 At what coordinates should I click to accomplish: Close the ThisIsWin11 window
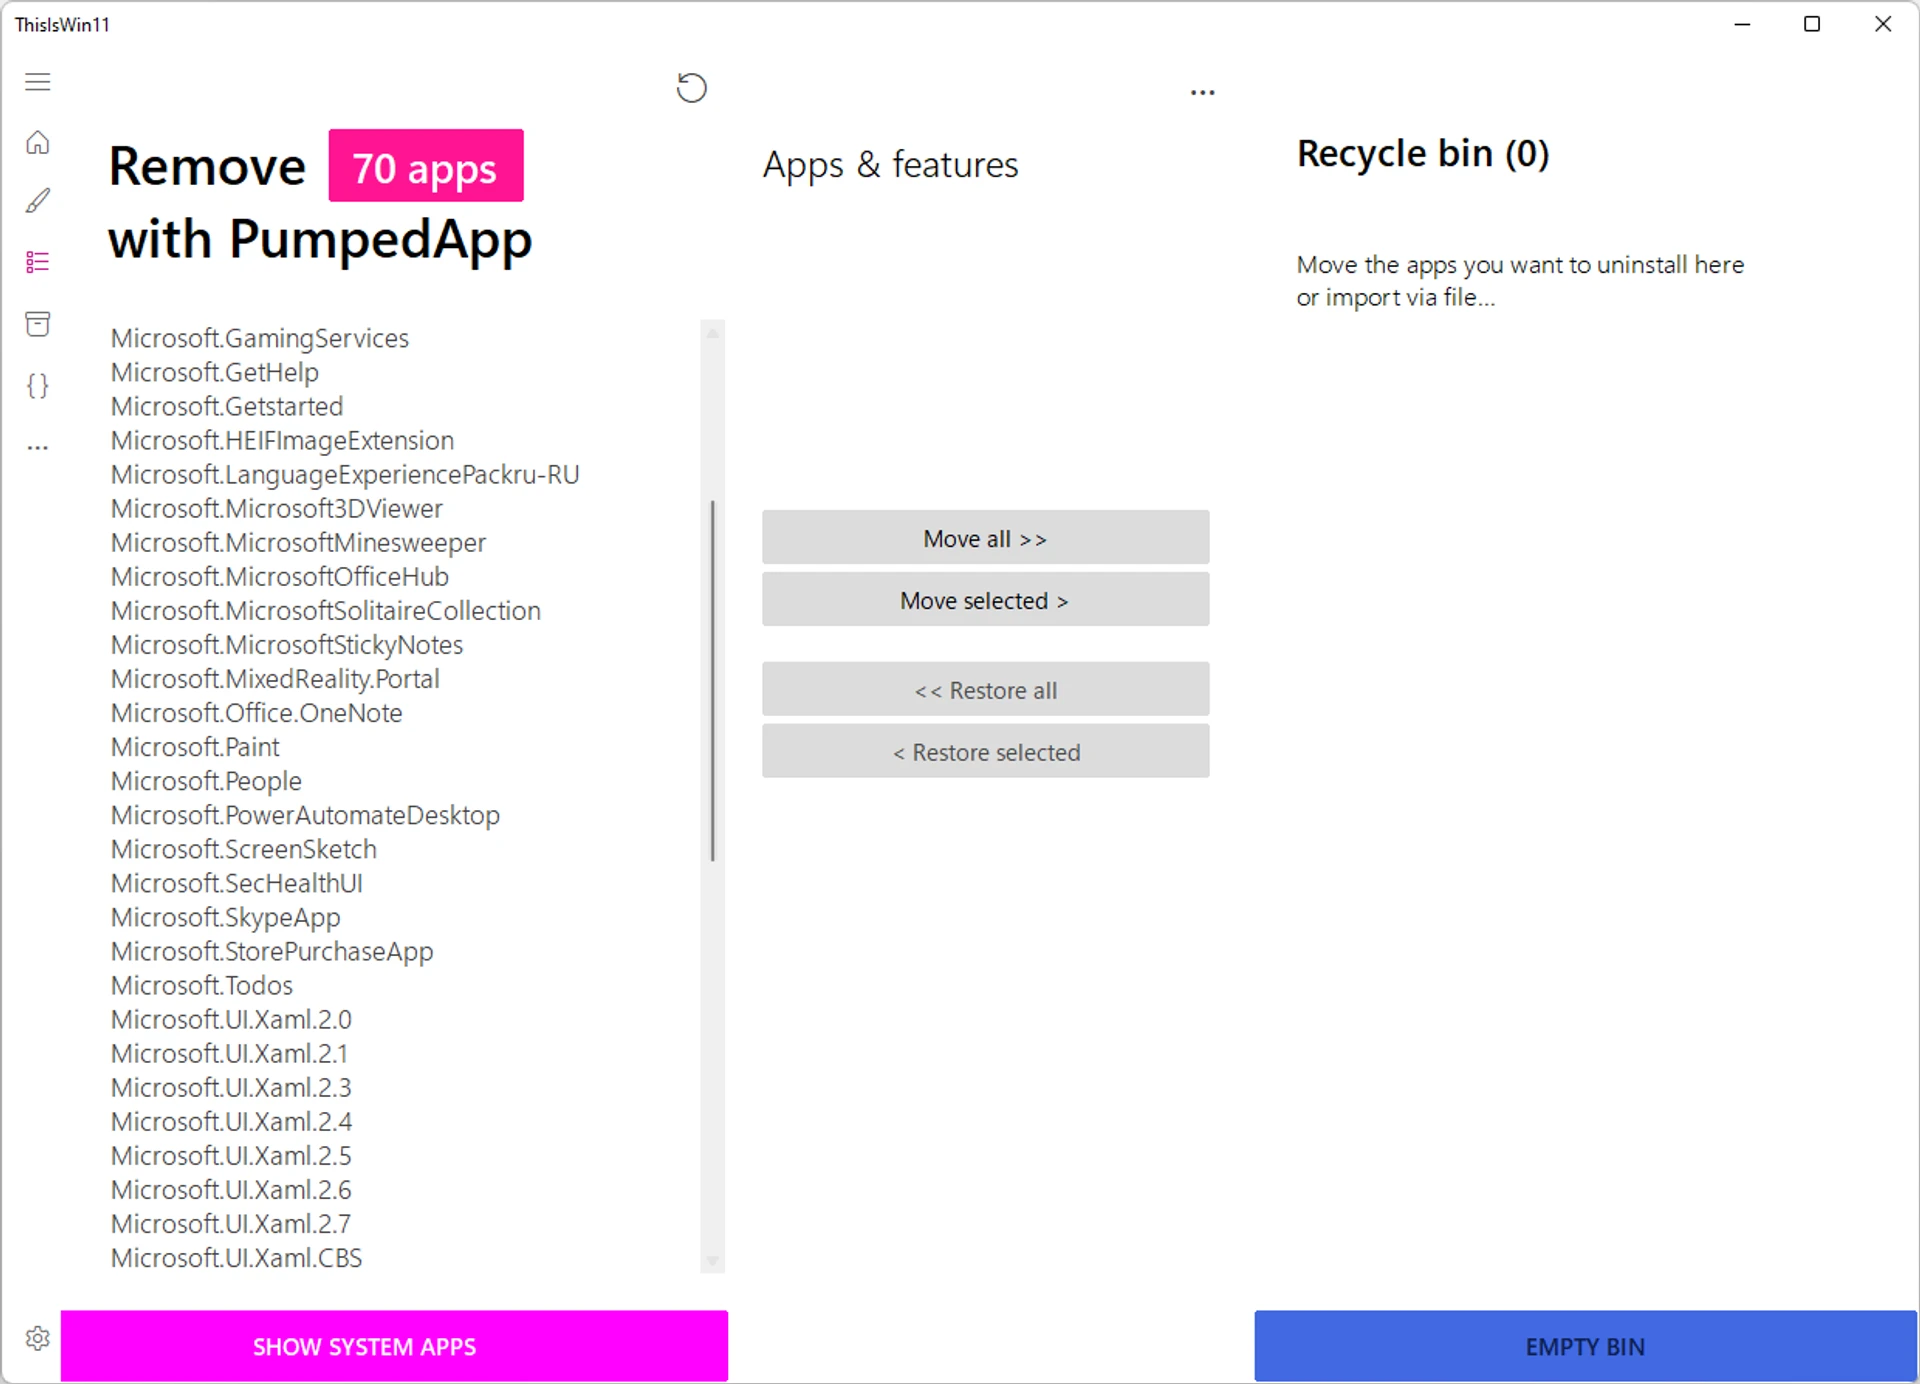click(x=1882, y=24)
